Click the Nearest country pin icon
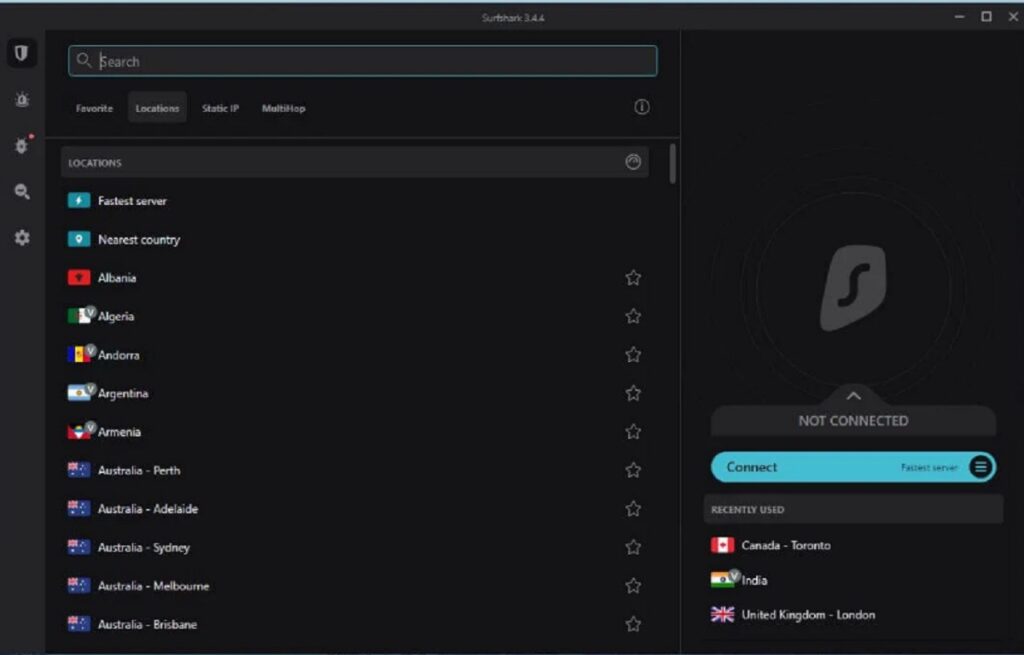 79,239
